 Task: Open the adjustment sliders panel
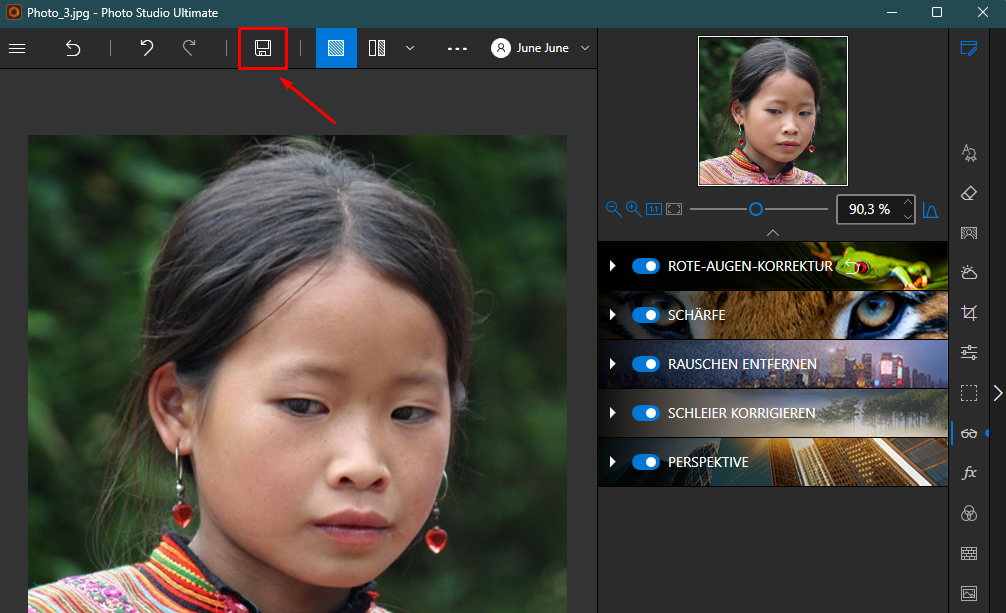tap(969, 352)
